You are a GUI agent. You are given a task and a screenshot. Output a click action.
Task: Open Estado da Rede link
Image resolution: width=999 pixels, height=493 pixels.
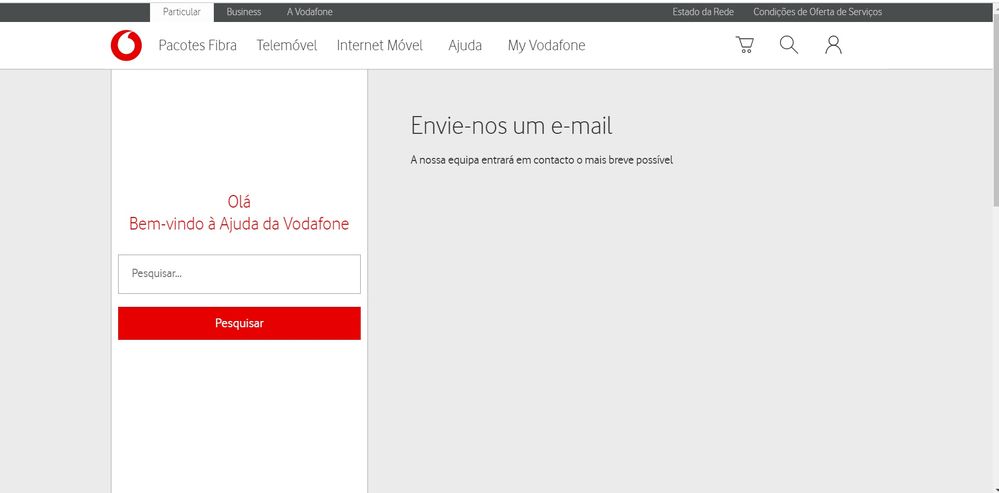click(703, 12)
